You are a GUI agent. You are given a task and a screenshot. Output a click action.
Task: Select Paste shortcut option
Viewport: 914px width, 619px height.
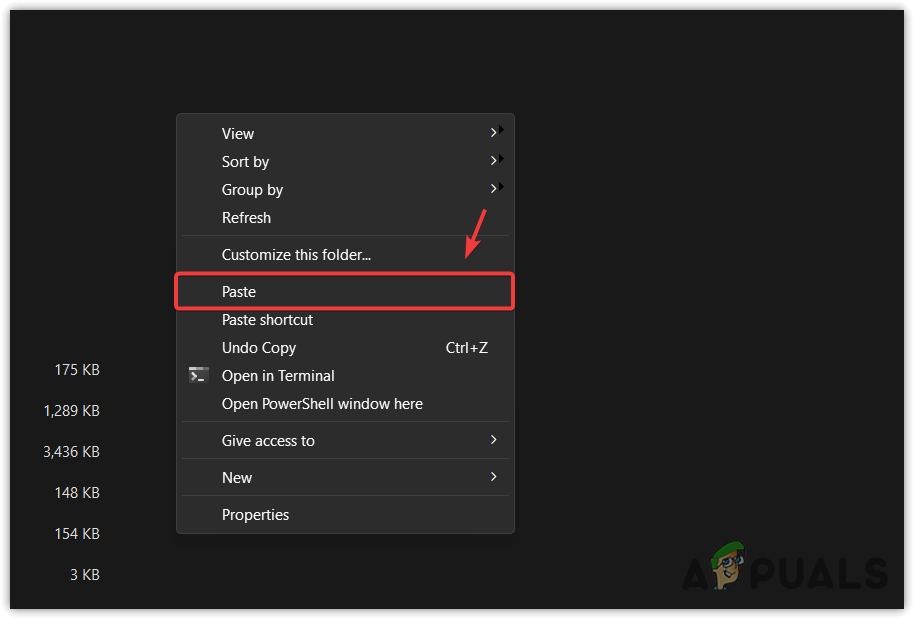(x=267, y=319)
